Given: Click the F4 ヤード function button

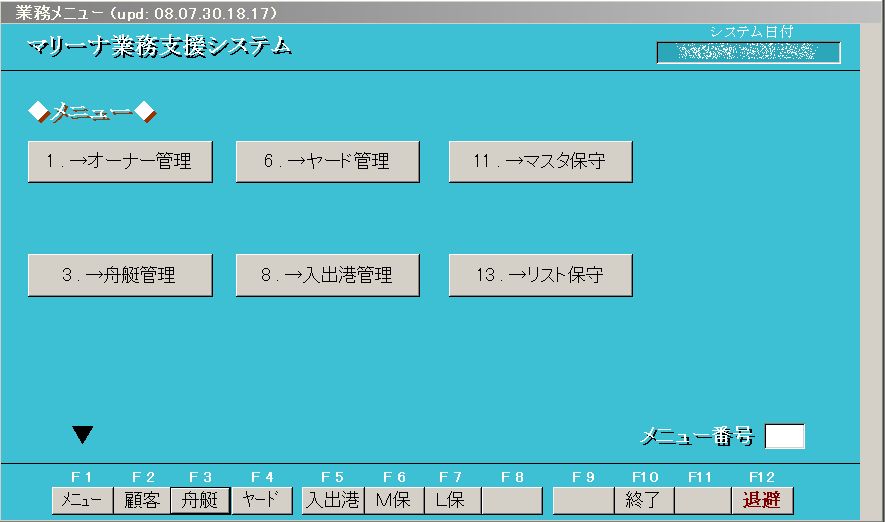Looking at the screenshot, I should 262,500.
